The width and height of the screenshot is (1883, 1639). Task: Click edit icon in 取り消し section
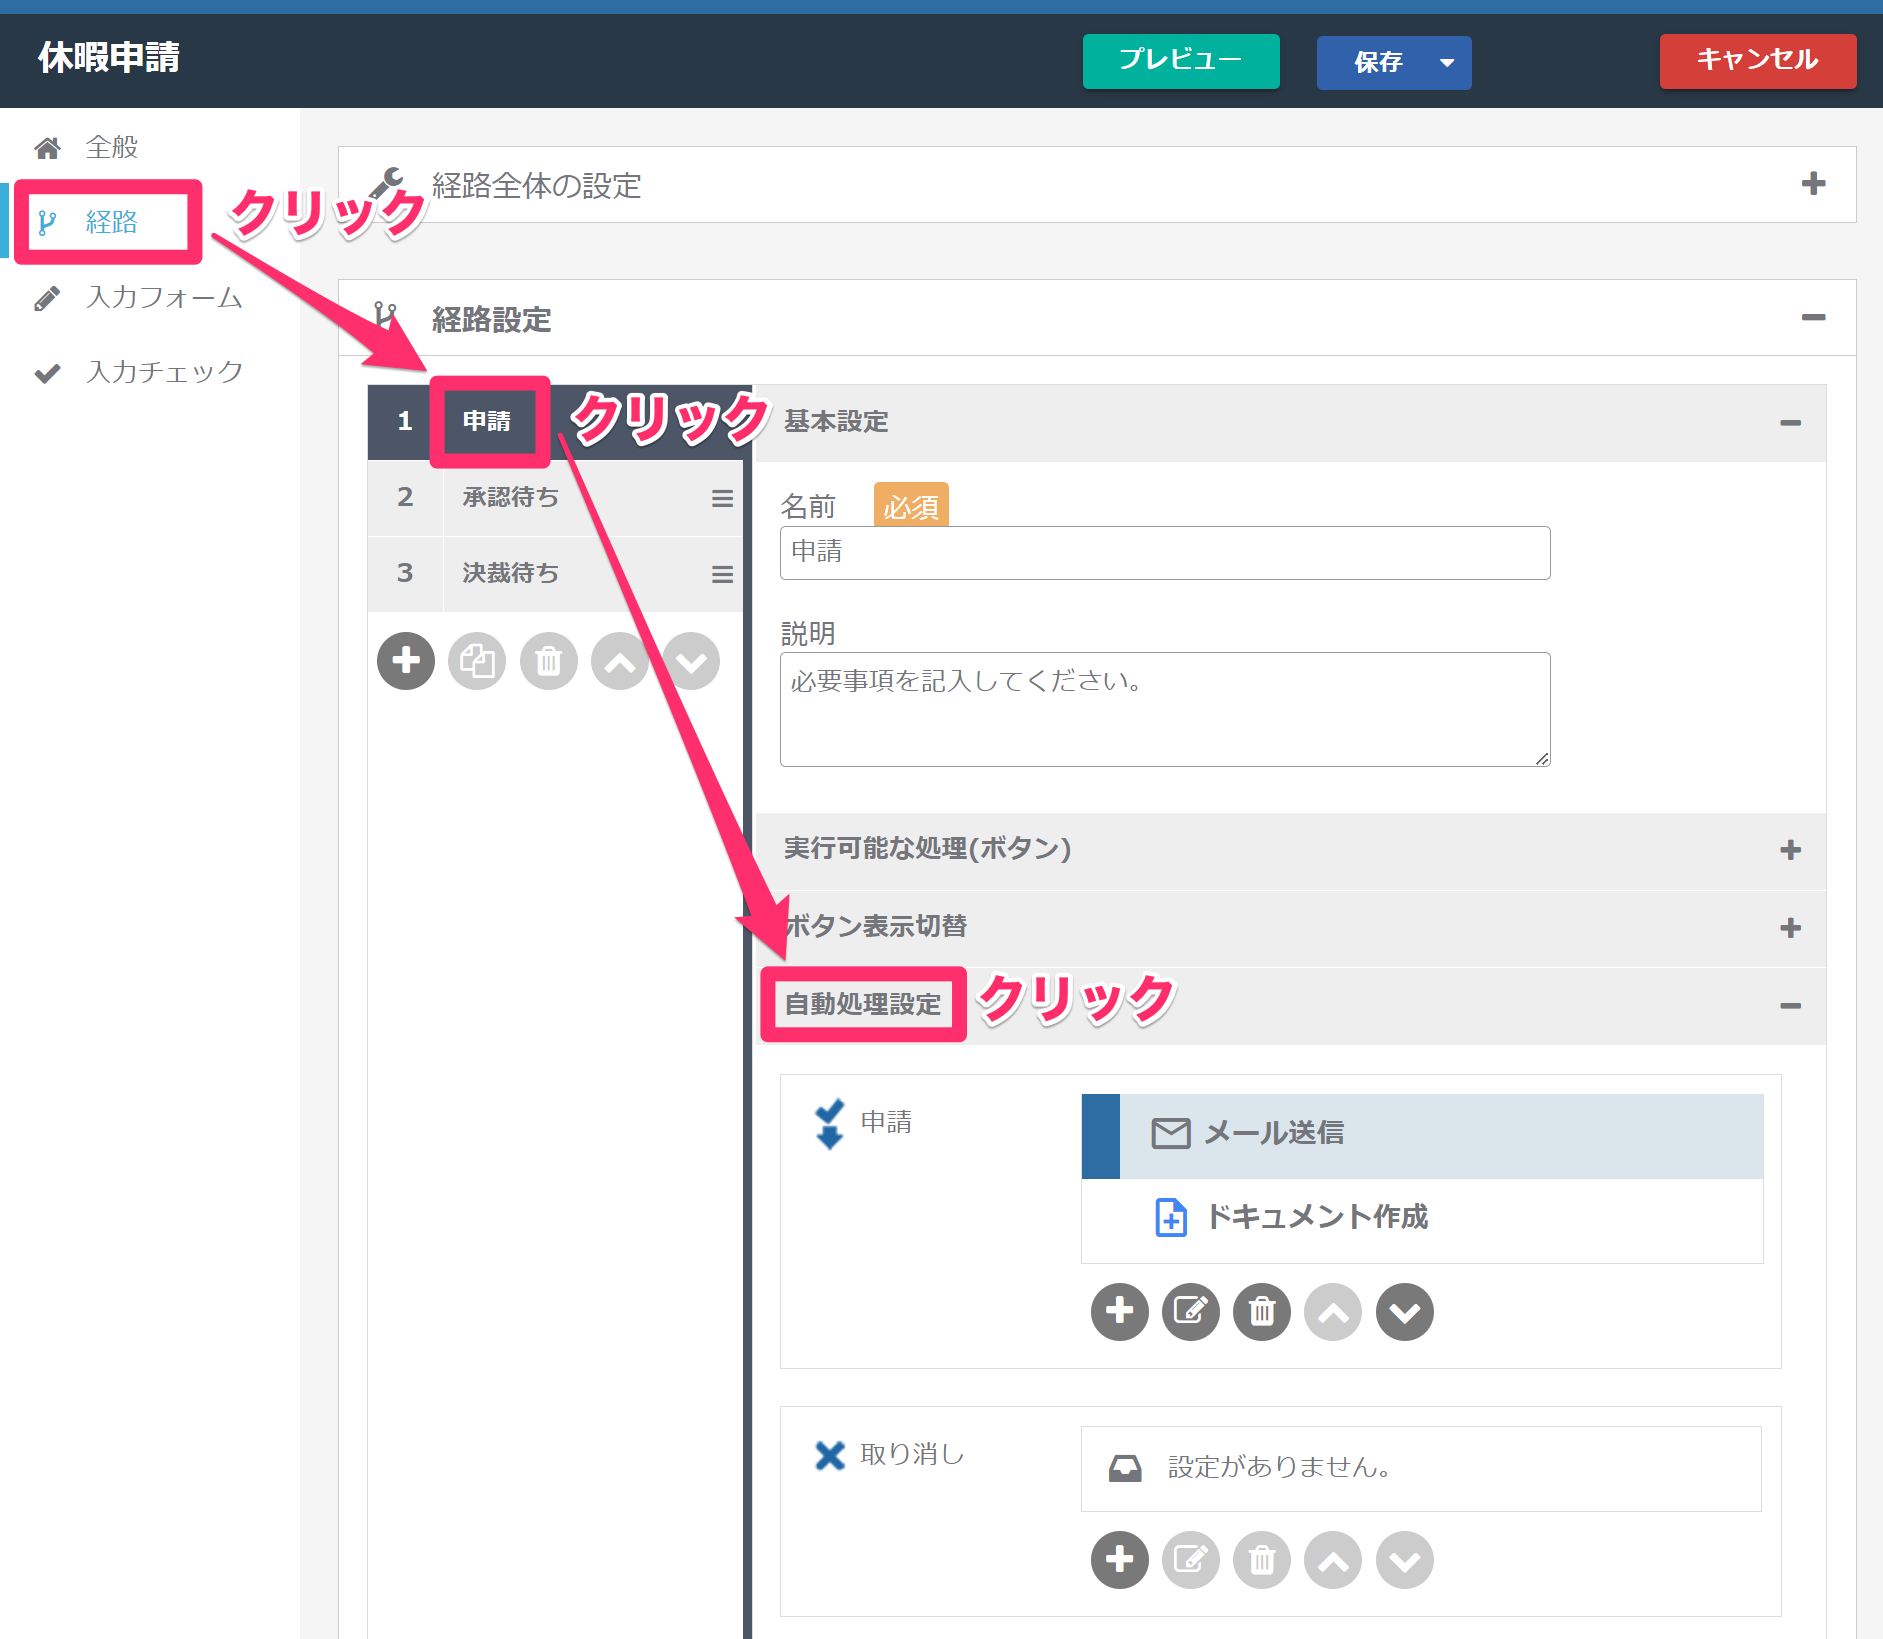(x=1191, y=1559)
